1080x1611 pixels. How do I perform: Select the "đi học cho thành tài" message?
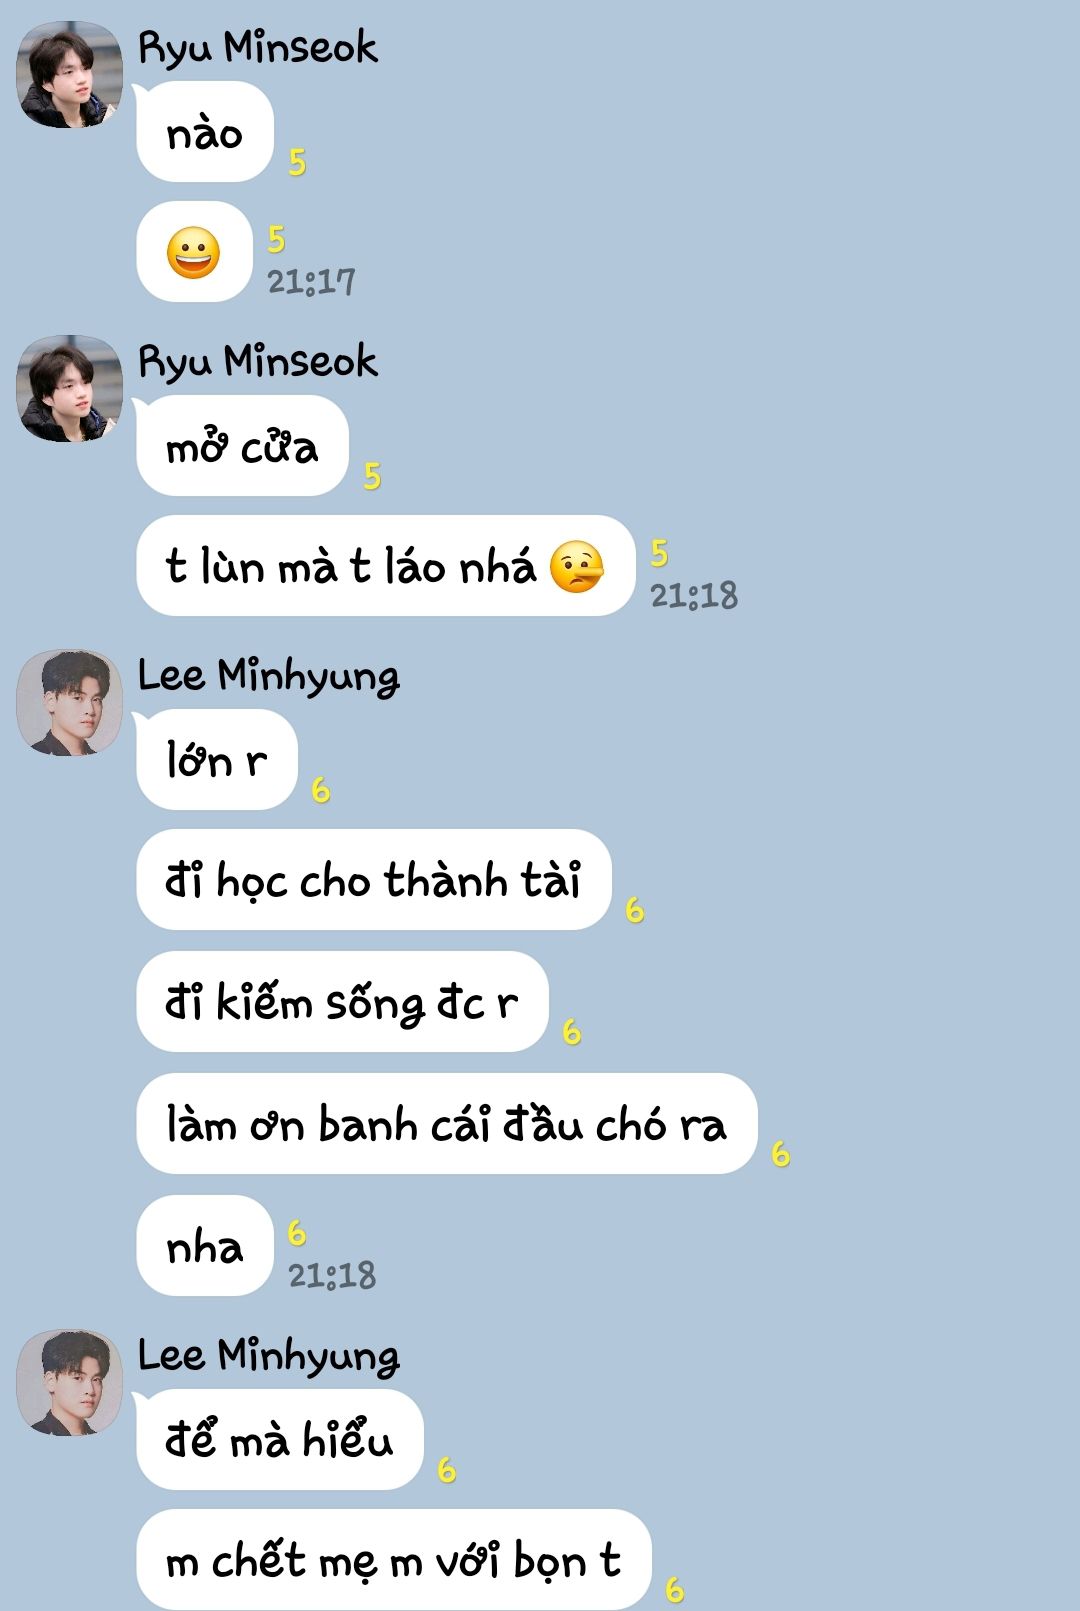374,880
